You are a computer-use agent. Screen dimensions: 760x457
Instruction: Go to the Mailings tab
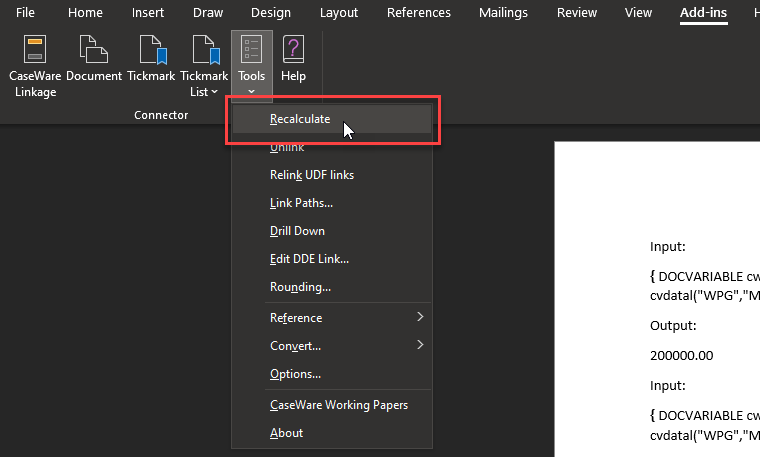coord(503,13)
